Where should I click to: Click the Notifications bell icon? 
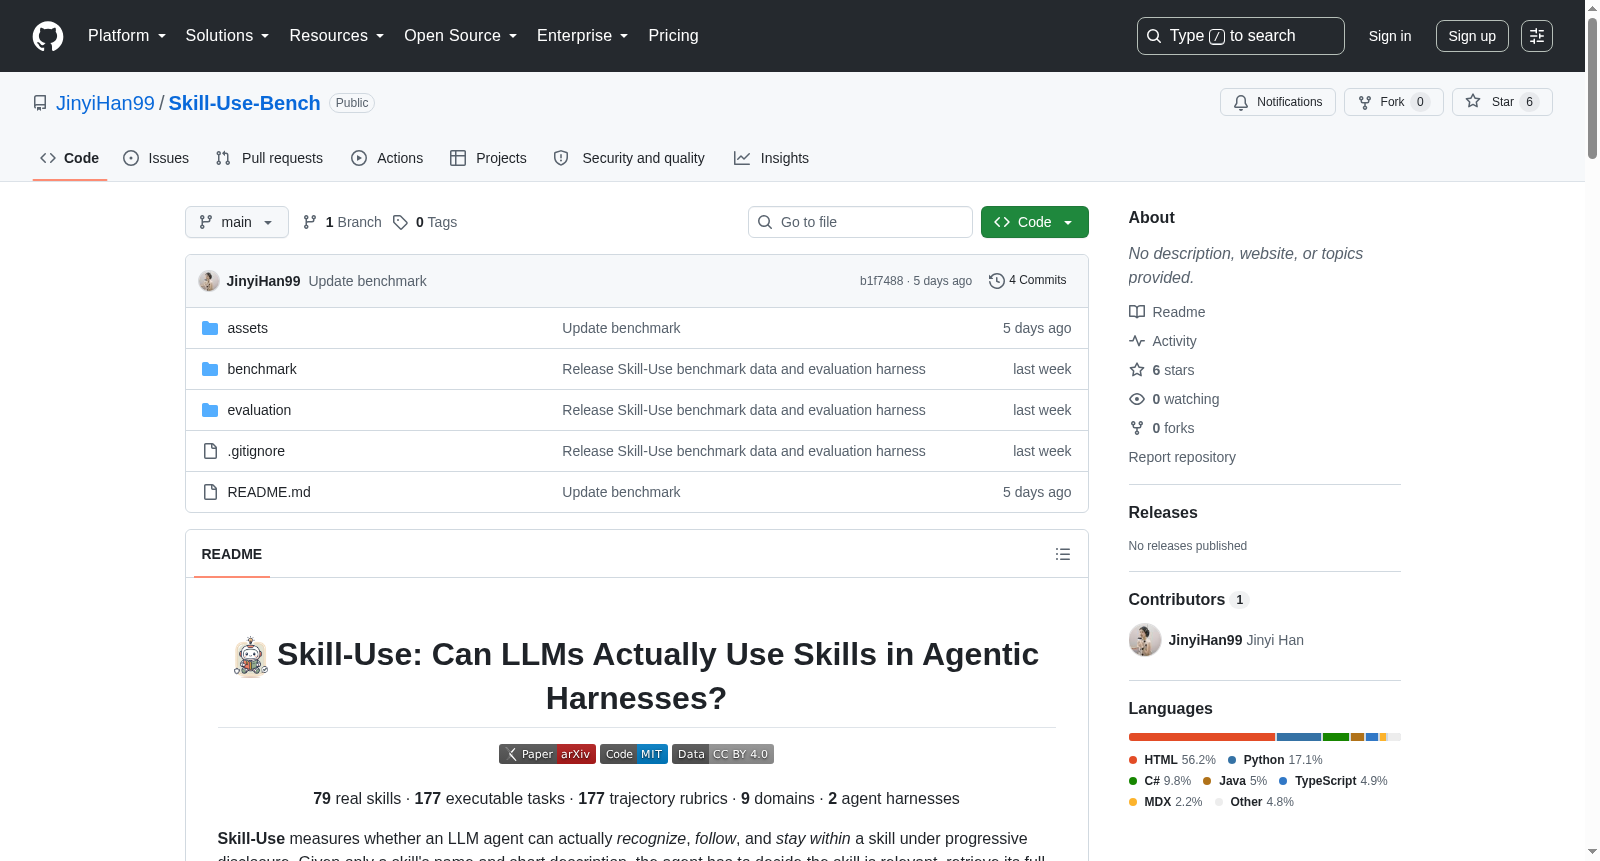coord(1241,102)
